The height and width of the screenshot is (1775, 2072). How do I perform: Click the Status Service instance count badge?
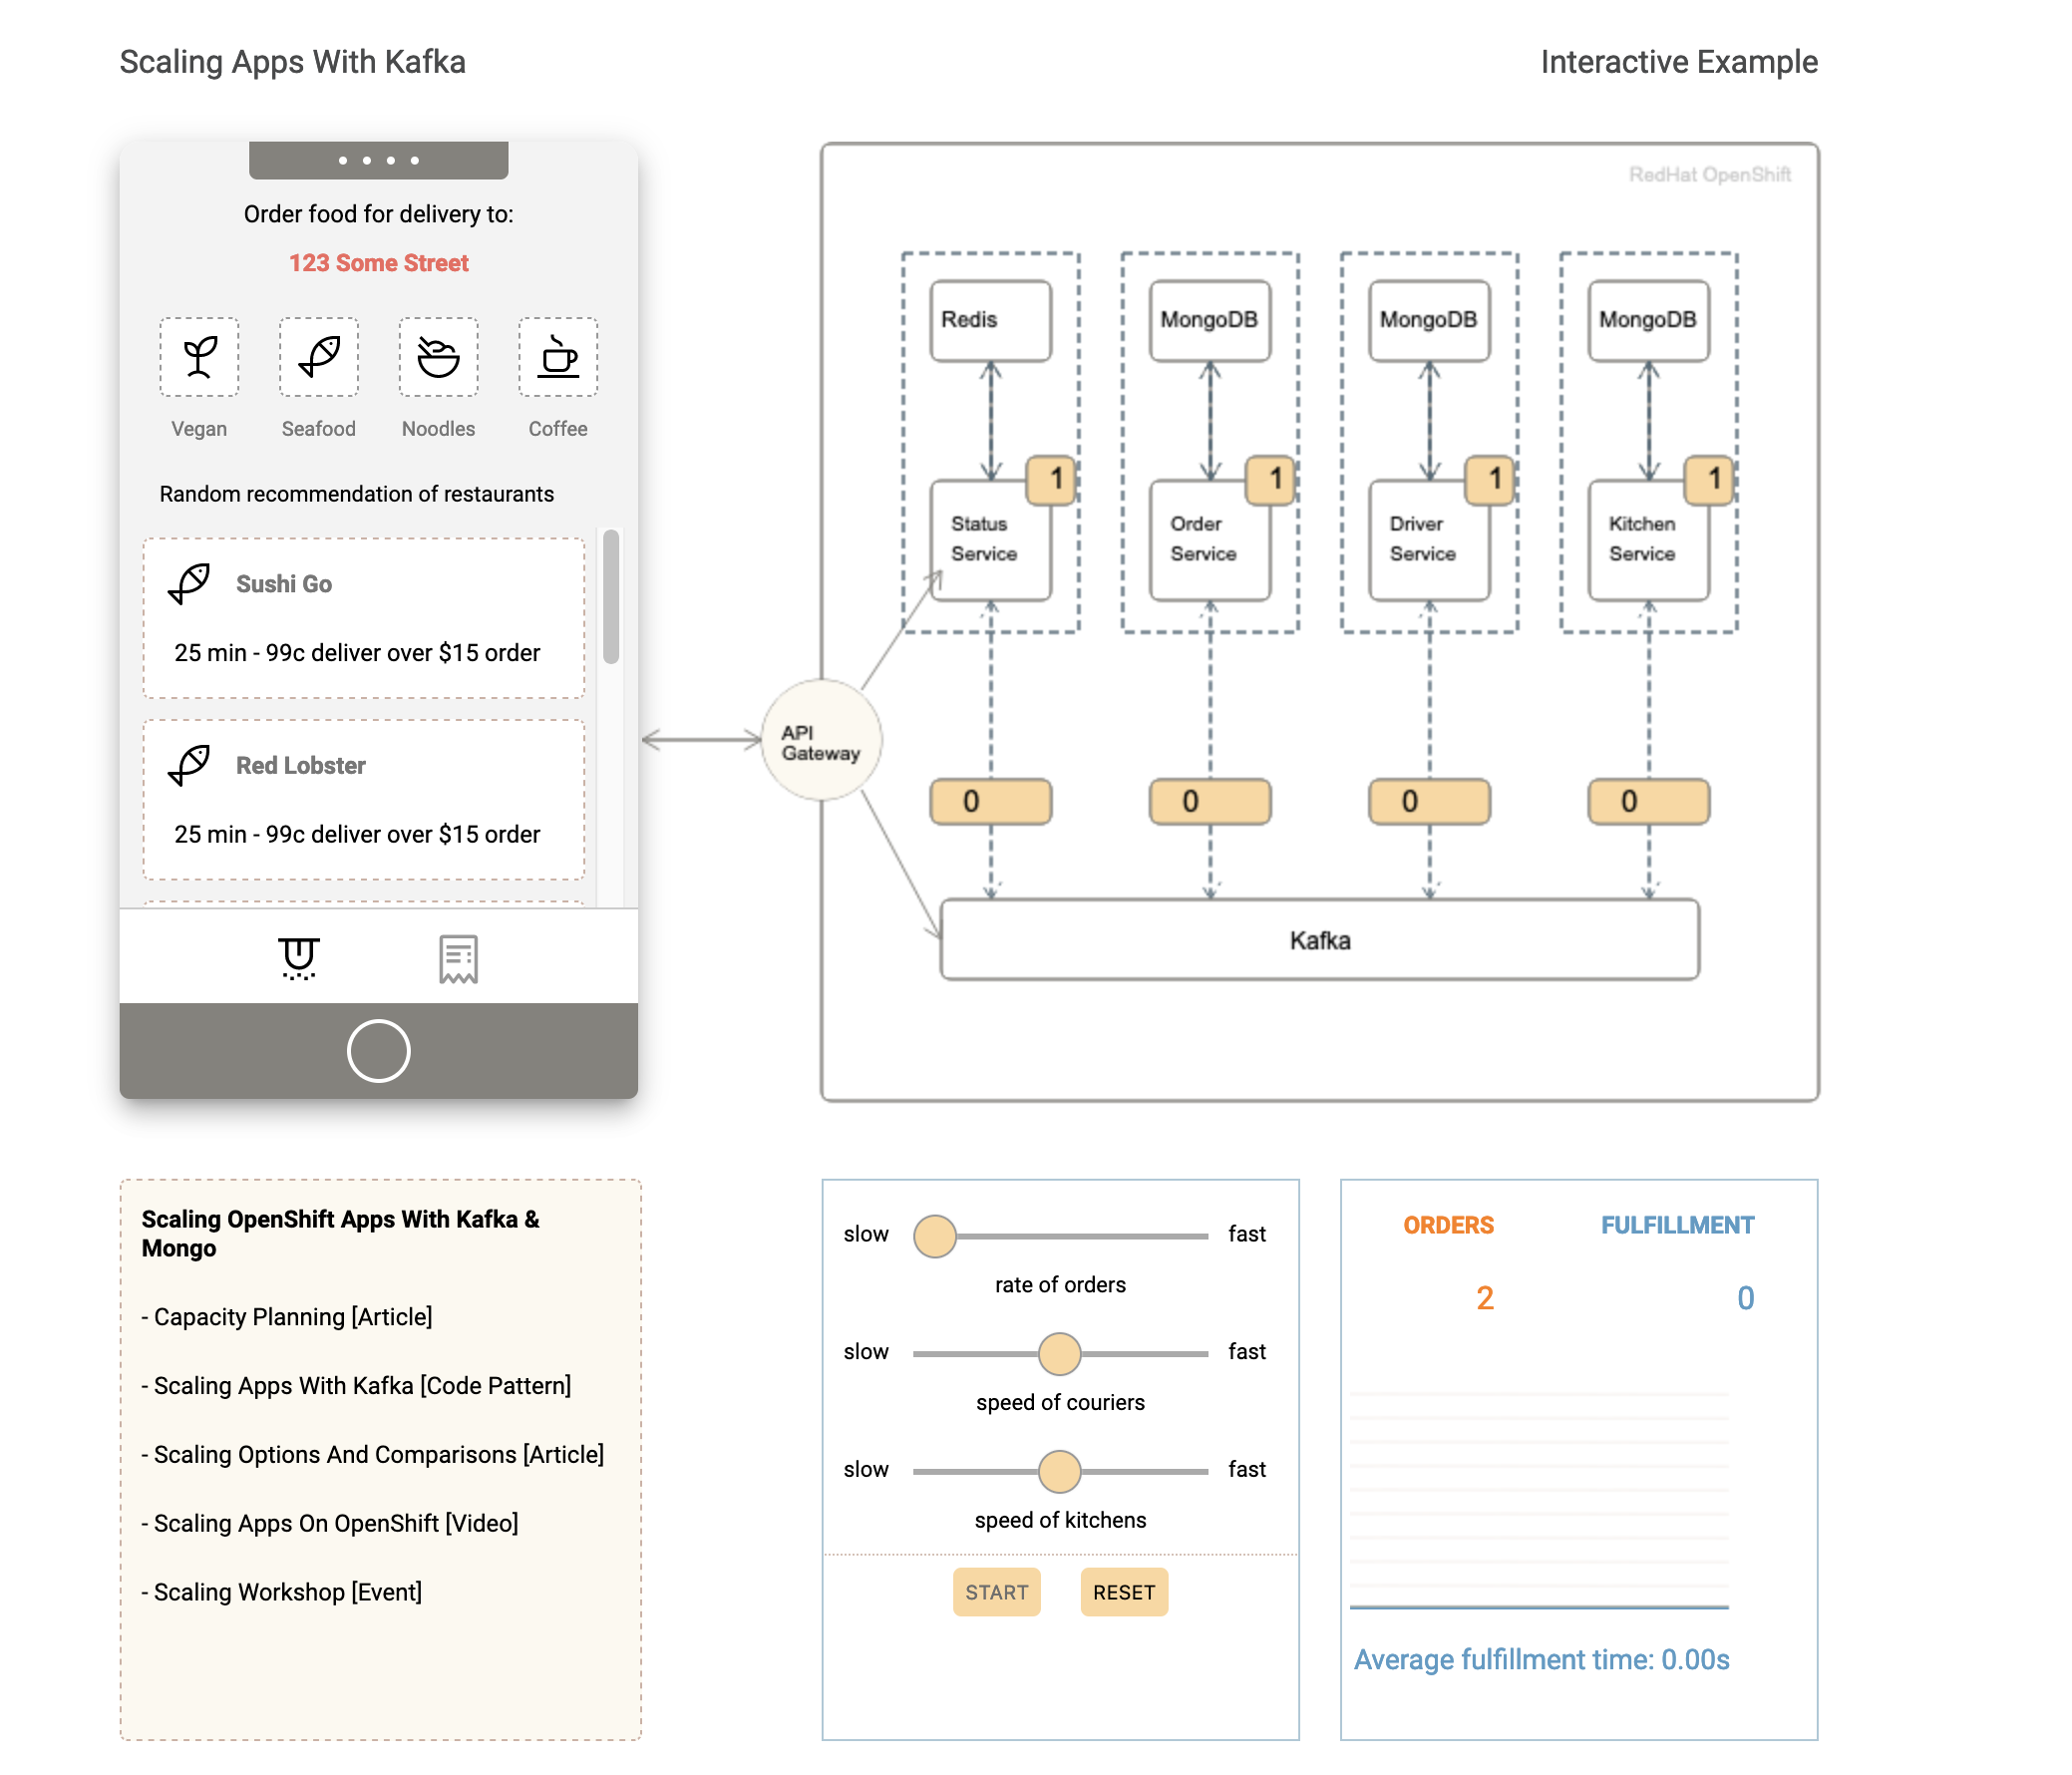(x=1053, y=480)
